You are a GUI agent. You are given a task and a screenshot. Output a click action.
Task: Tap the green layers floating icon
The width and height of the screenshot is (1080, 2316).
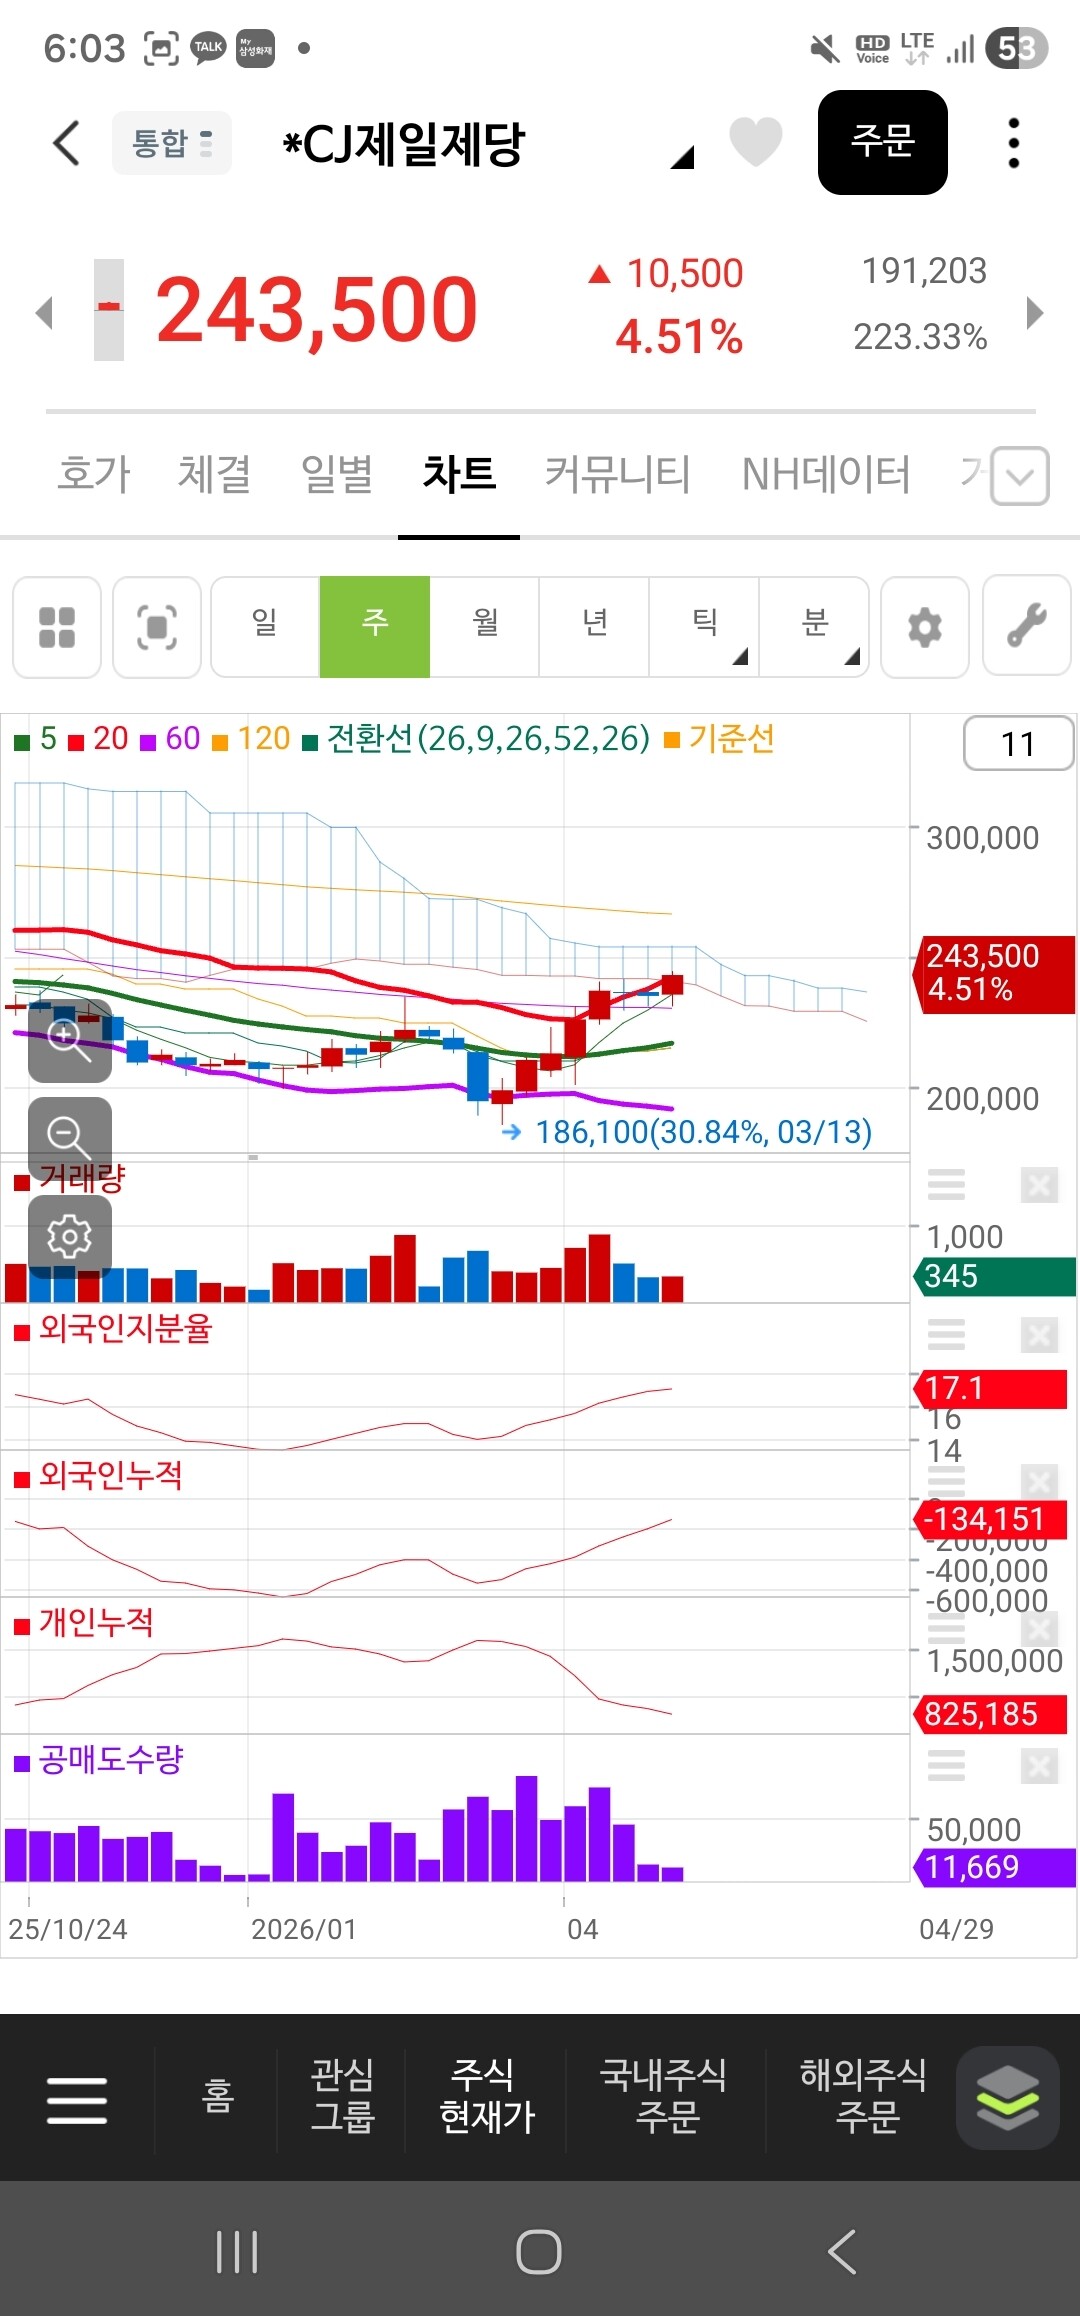1007,2097
